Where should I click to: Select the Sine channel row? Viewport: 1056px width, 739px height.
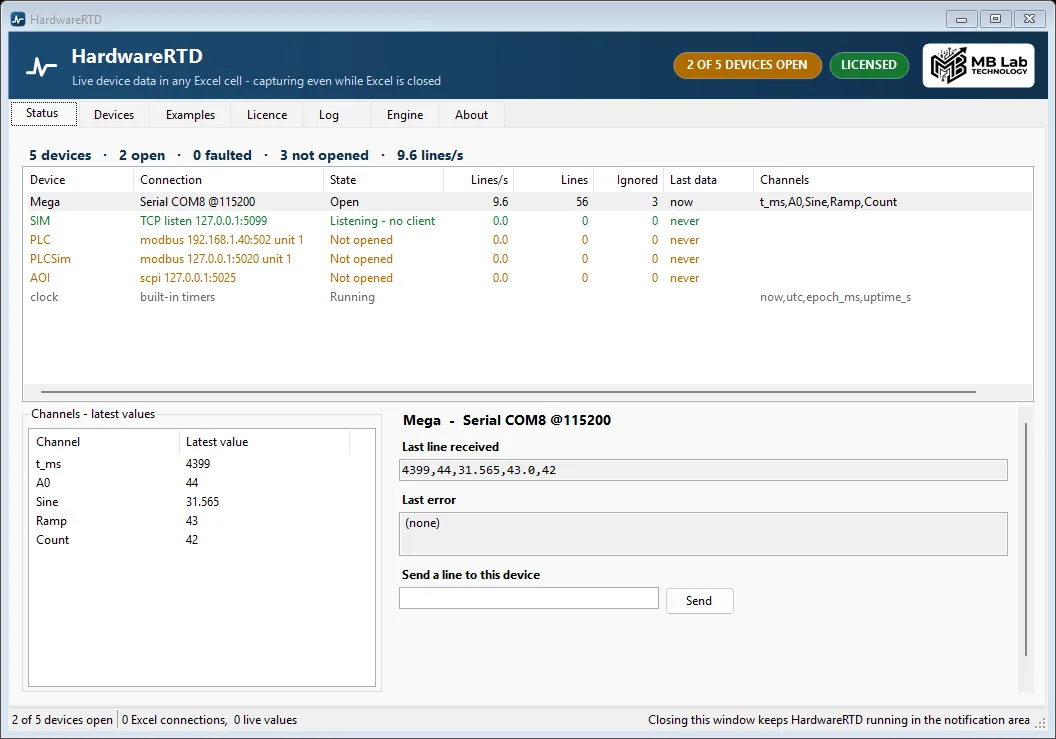201,502
